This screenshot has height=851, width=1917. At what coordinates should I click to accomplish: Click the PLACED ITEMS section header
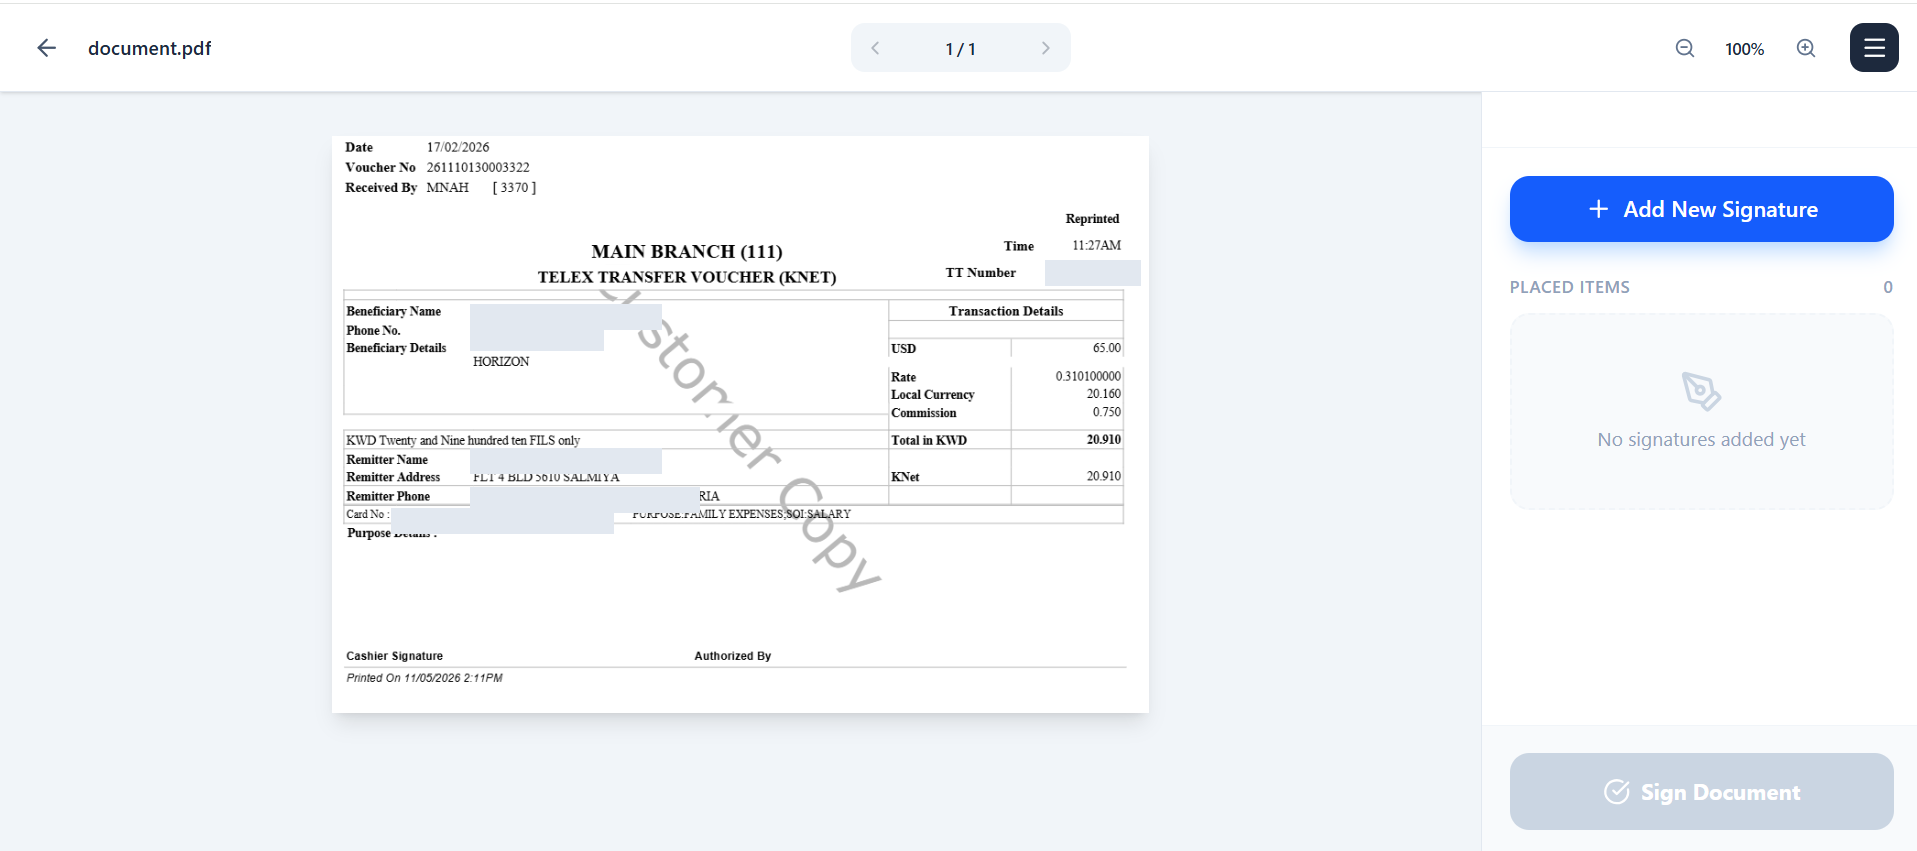[x=1569, y=287]
